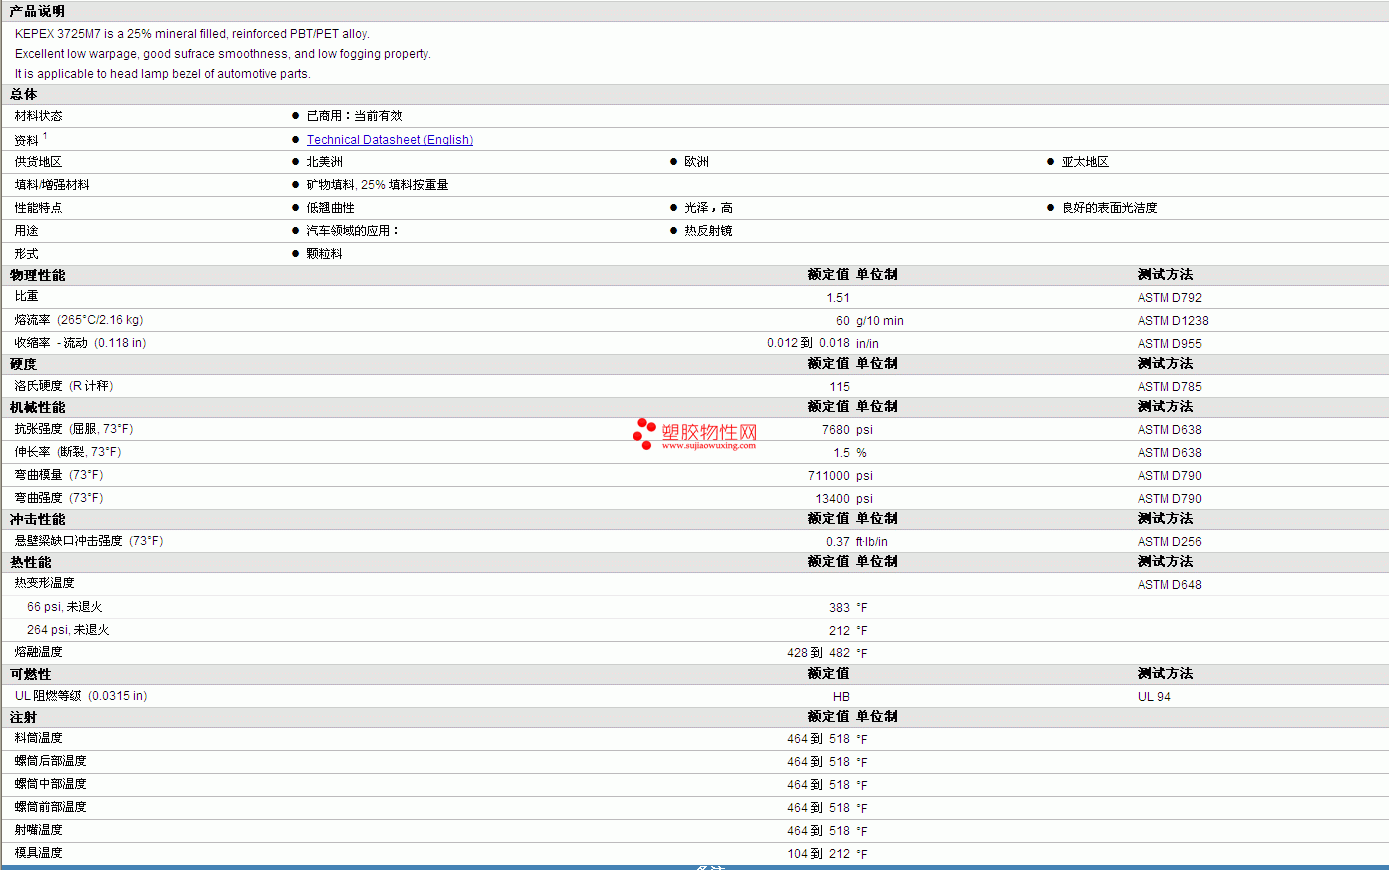Click the 资料 row label
The width and height of the screenshot is (1389, 870).
pyautogui.click(x=27, y=140)
